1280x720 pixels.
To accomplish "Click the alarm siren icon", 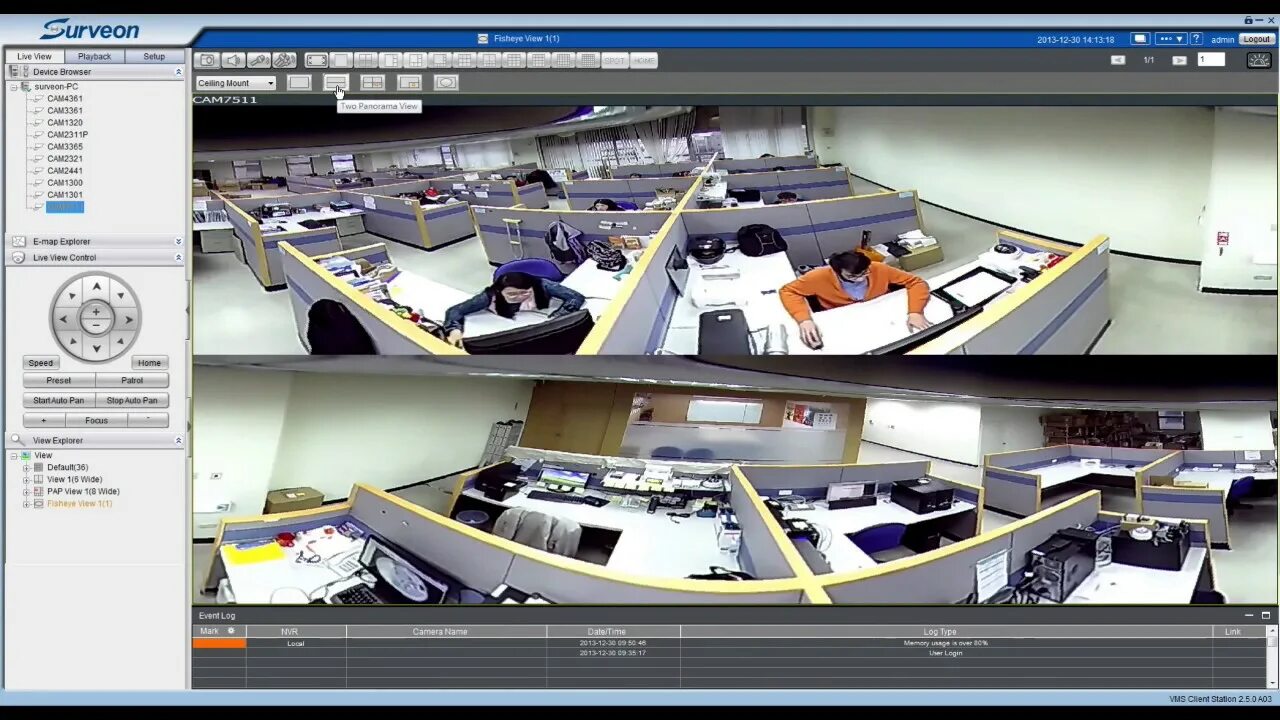I will click(1259, 60).
